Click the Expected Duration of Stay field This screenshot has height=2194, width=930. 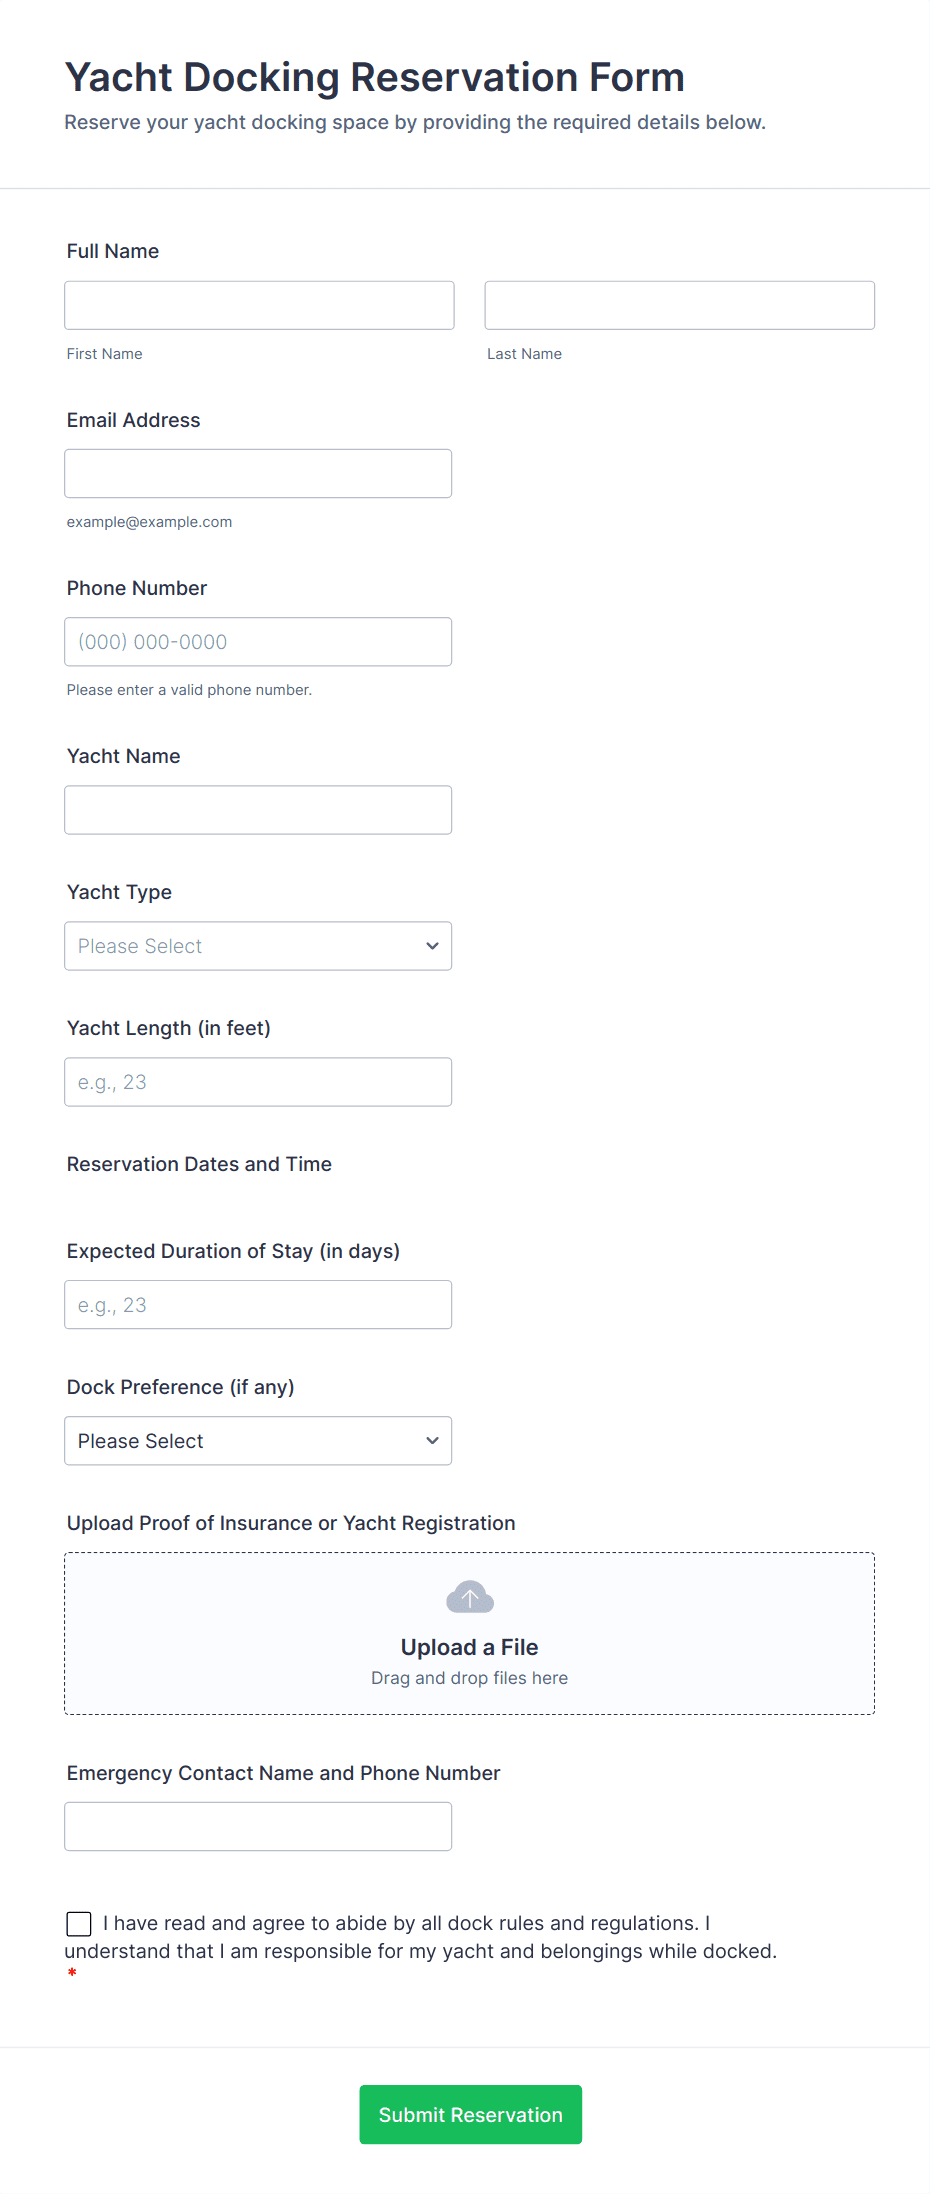coord(257,1305)
